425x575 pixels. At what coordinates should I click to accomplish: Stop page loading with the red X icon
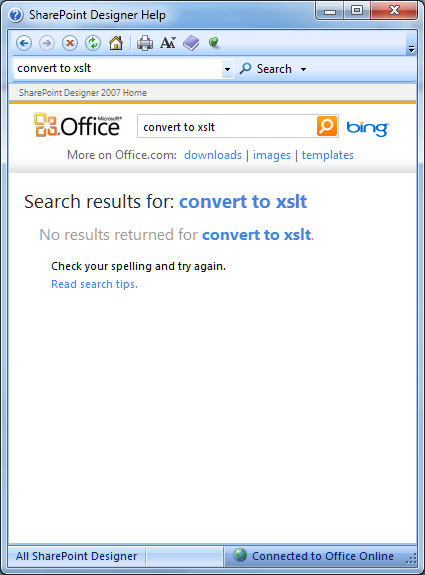(x=70, y=43)
